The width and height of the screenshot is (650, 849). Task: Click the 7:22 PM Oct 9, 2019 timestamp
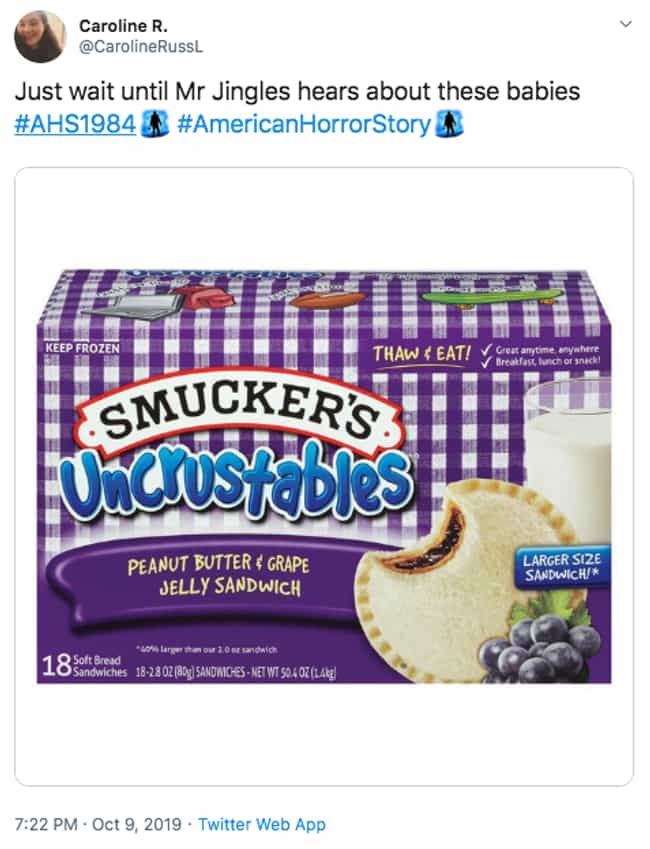click(x=98, y=824)
